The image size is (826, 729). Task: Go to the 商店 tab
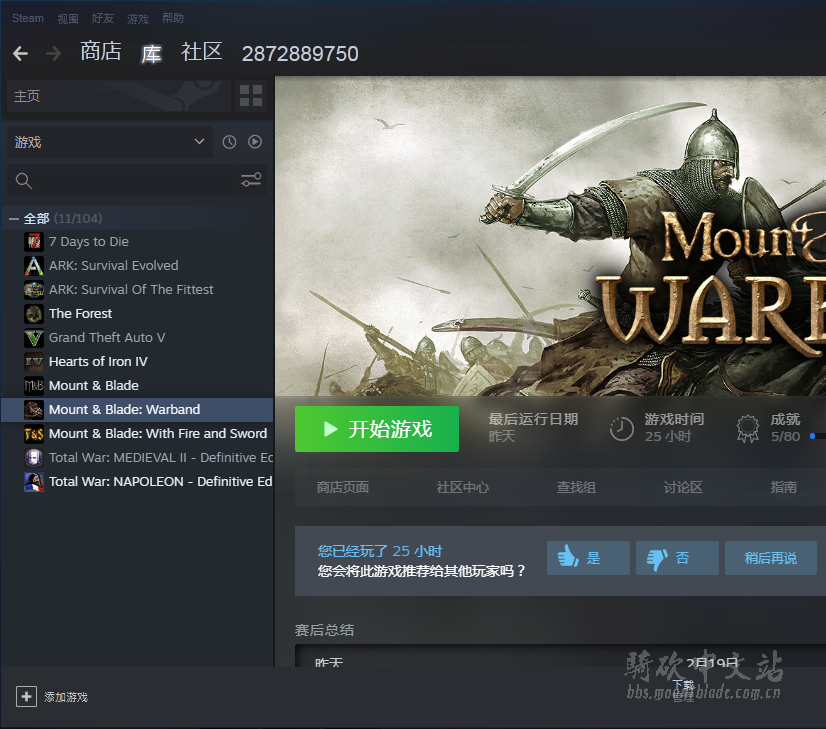(101, 52)
